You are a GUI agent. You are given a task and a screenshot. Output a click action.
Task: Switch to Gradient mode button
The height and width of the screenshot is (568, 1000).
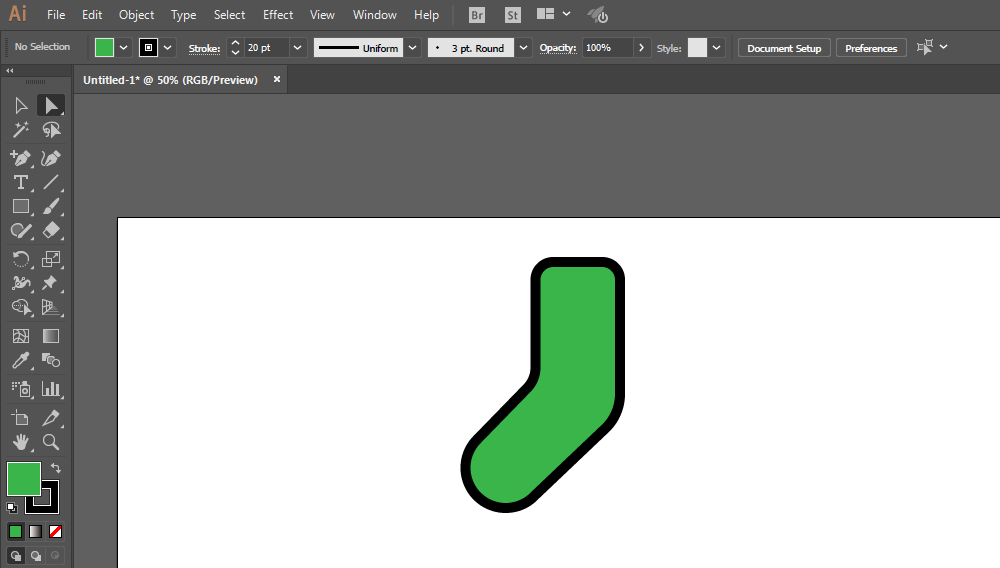[x=36, y=531]
